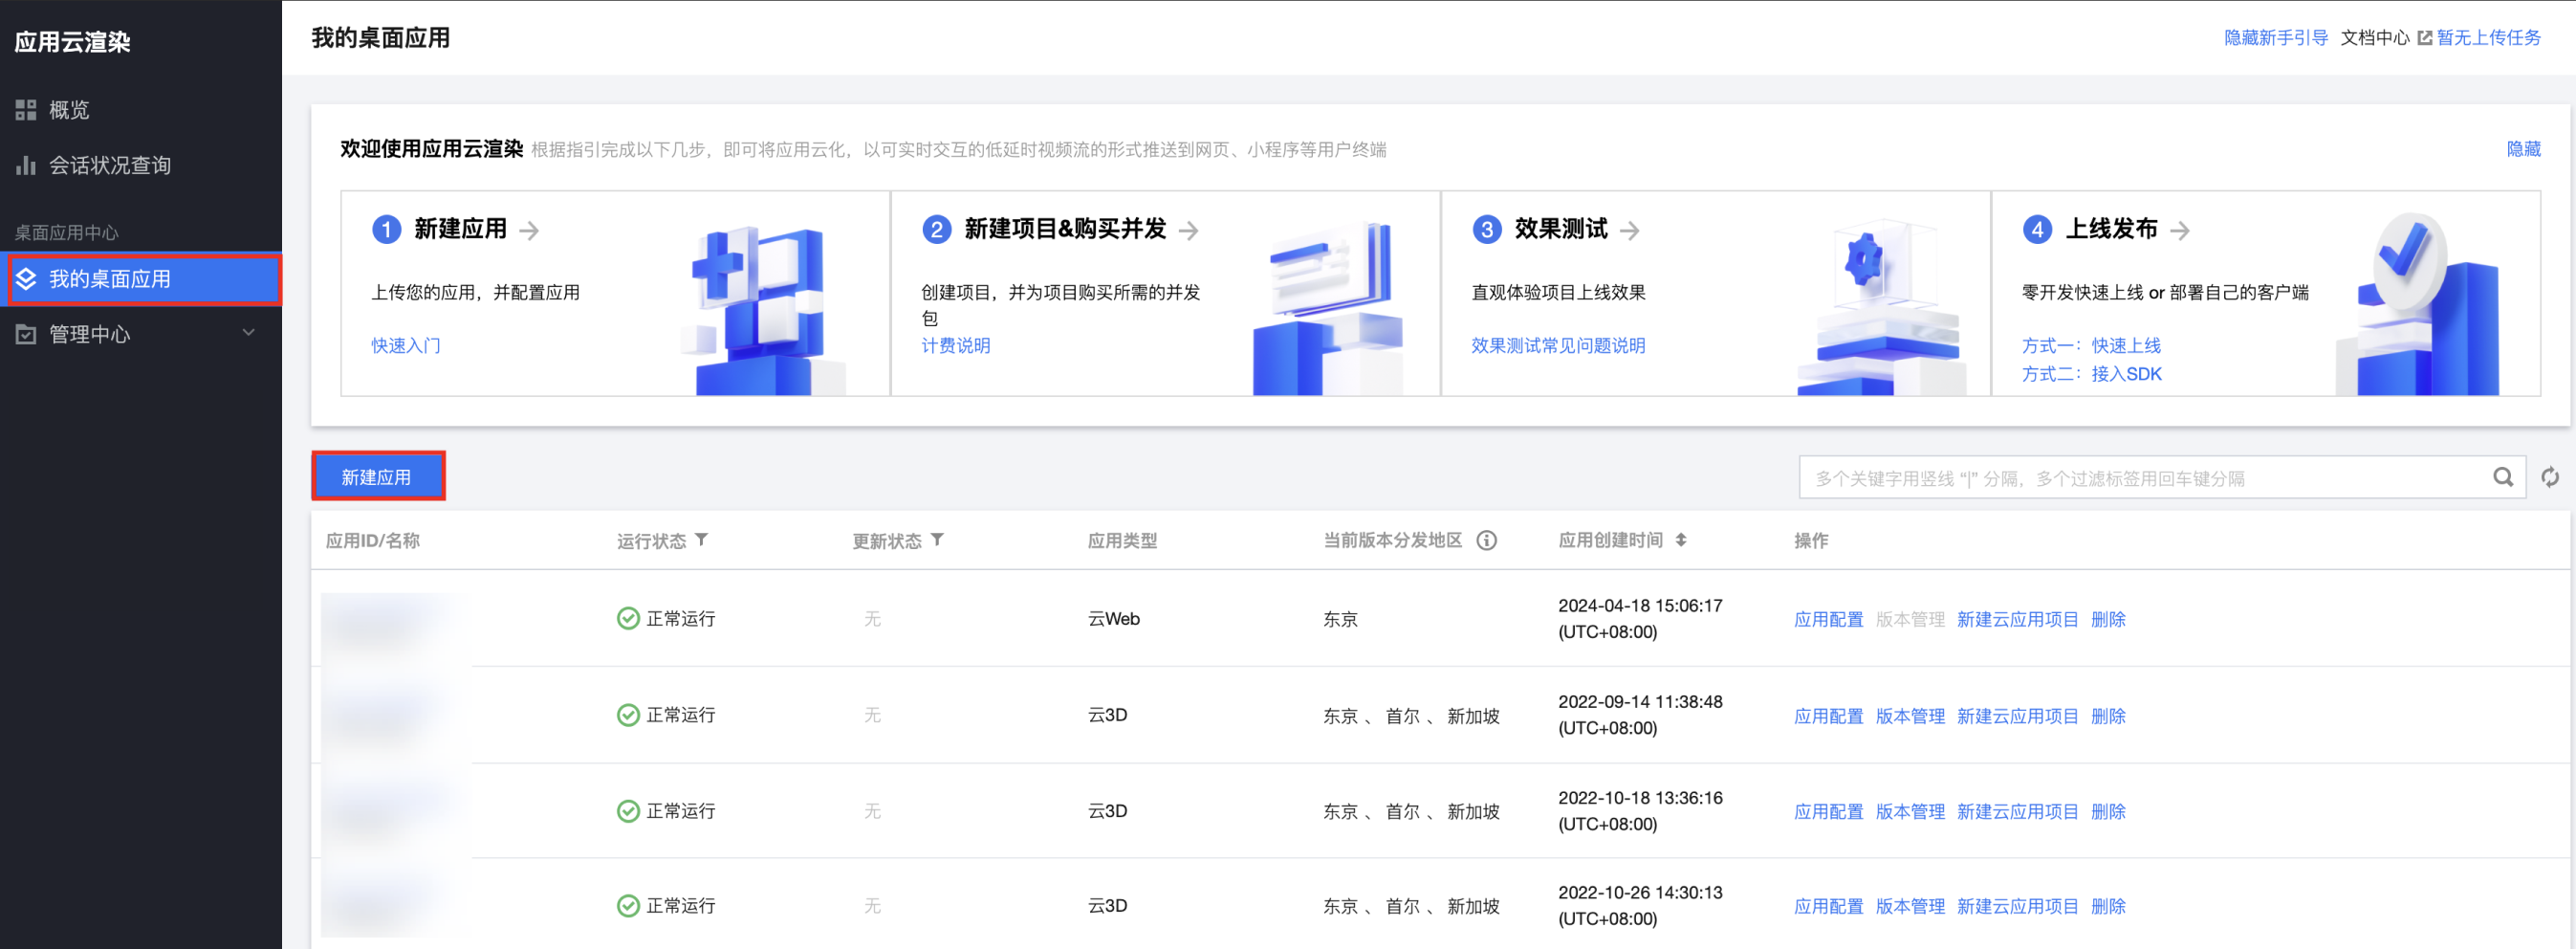The width and height of the screenshot is (2576, 949).
Task: Select 我的桌面应用 in sidebar
Action: 109,279
